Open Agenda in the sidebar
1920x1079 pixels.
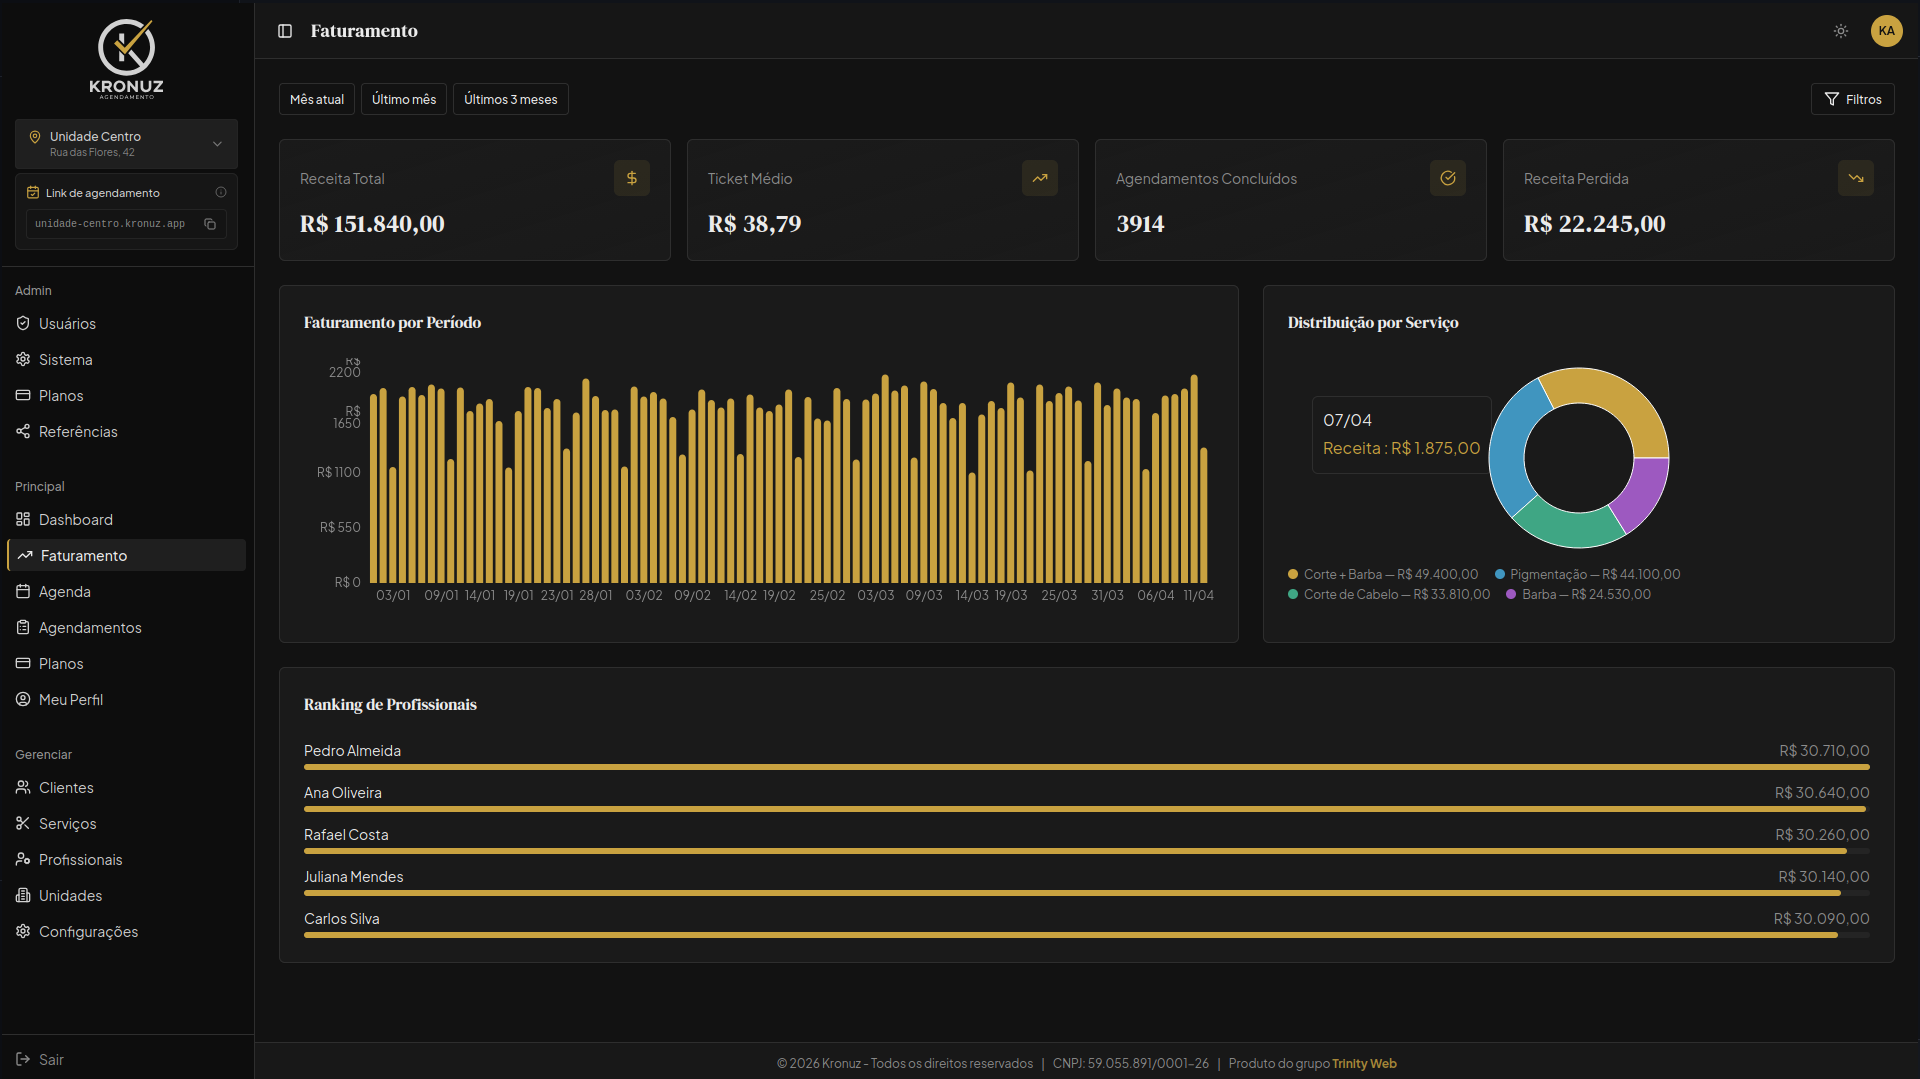(65, 592)
